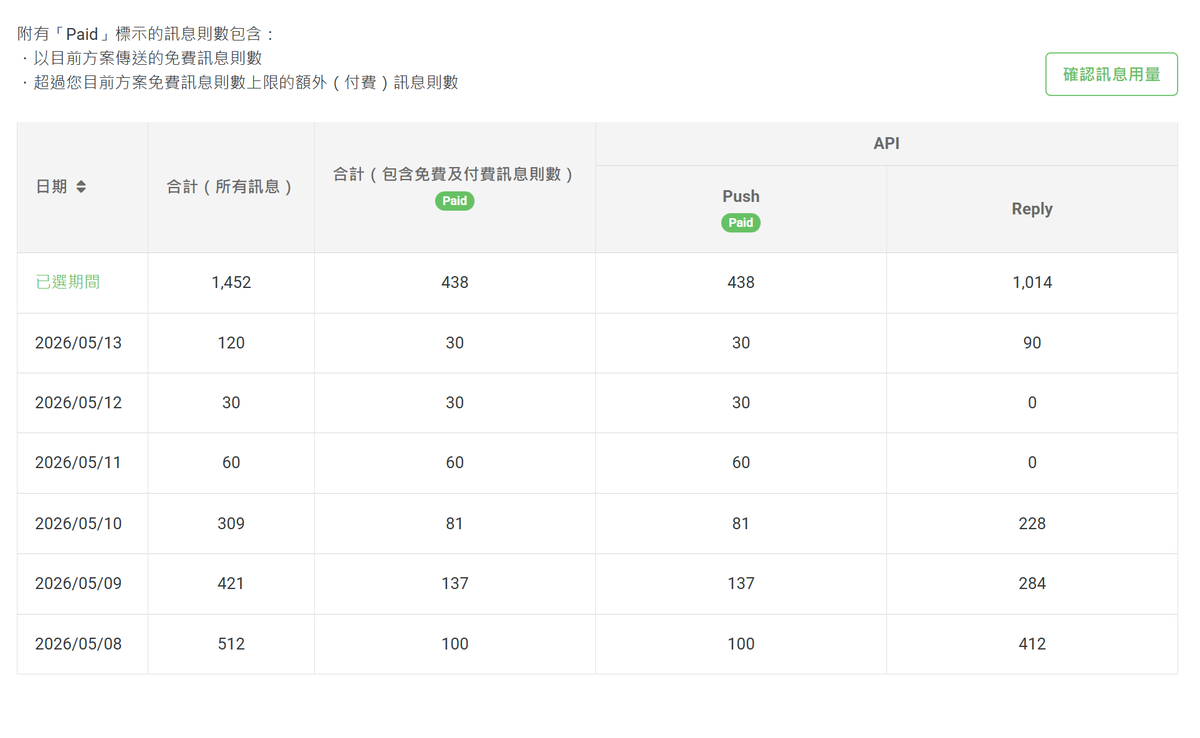Select the Paid-total 137 in 2026/05/09 row
Image resolution: width=1200 pixels, height=738 pixels.
click(x=455, y=584)
